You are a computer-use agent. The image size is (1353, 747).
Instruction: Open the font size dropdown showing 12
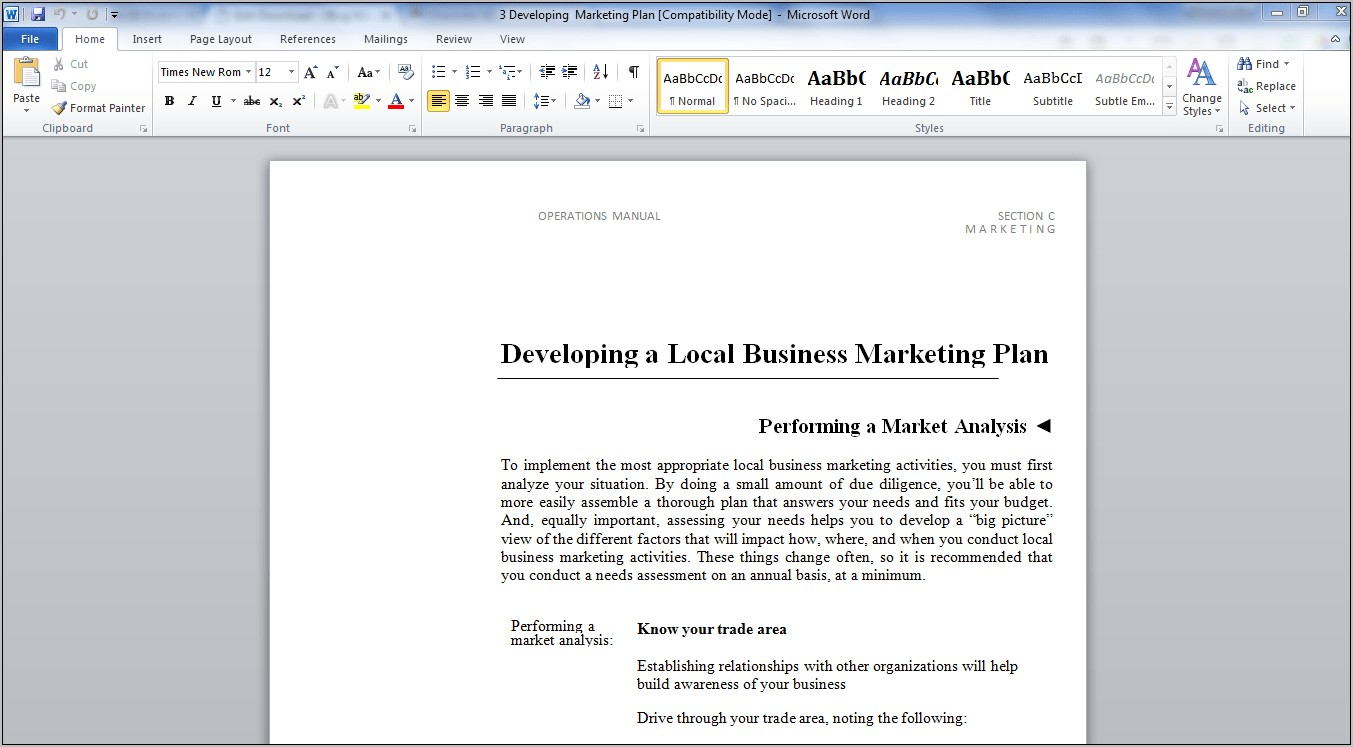click(x=291, y=72)
